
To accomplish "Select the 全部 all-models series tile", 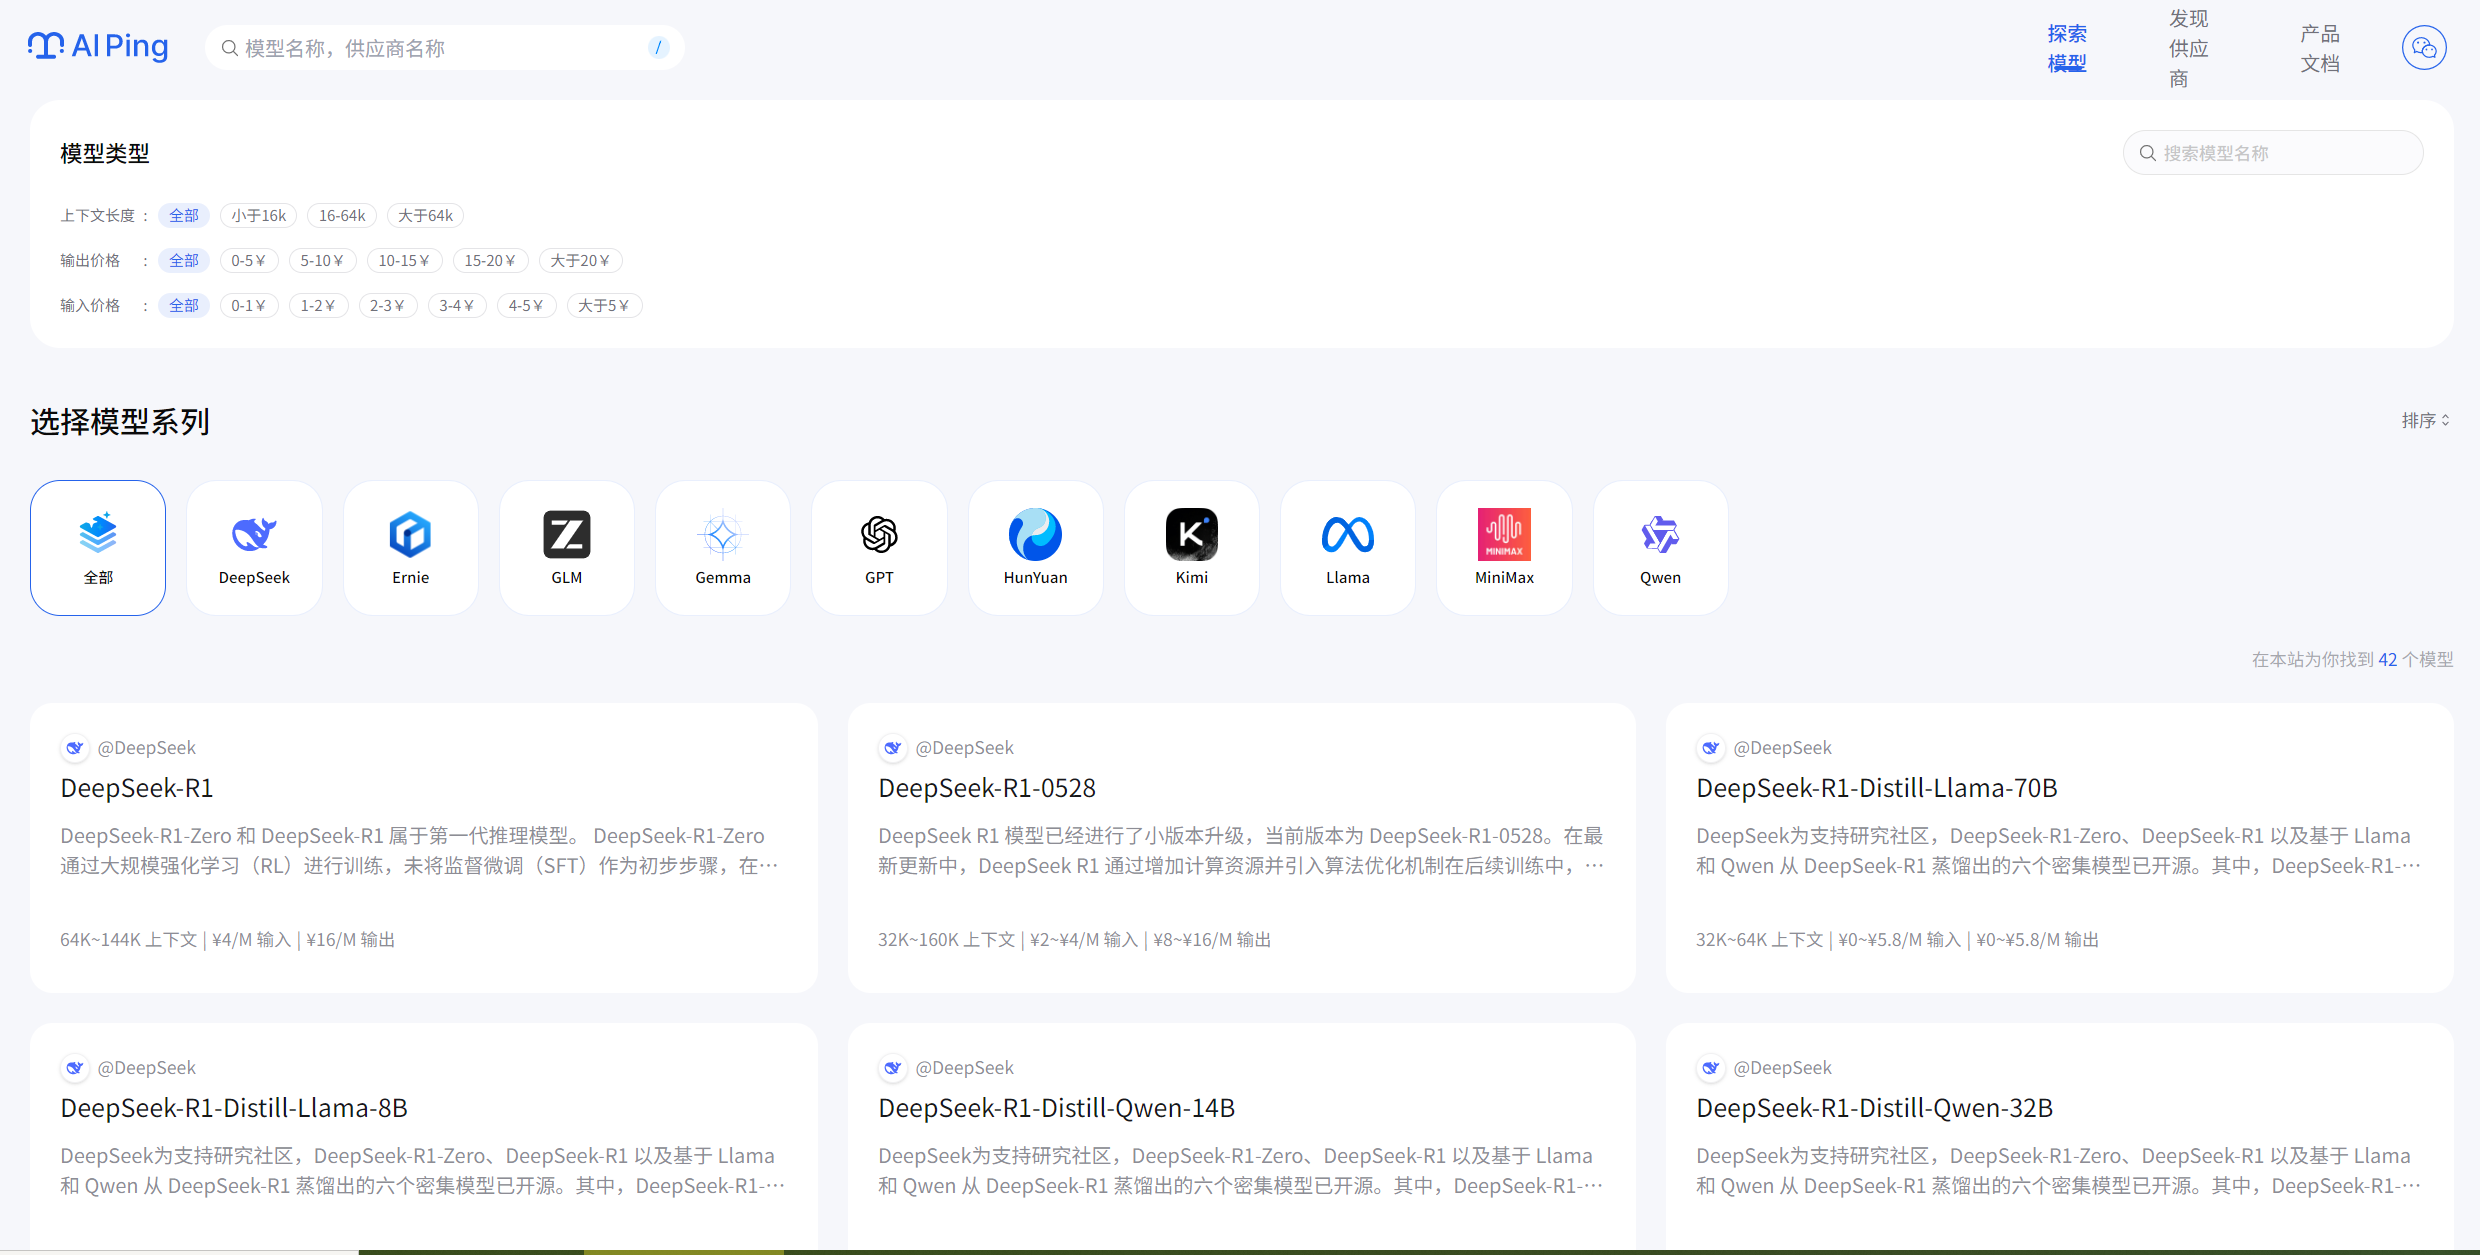I will (98, 548).
